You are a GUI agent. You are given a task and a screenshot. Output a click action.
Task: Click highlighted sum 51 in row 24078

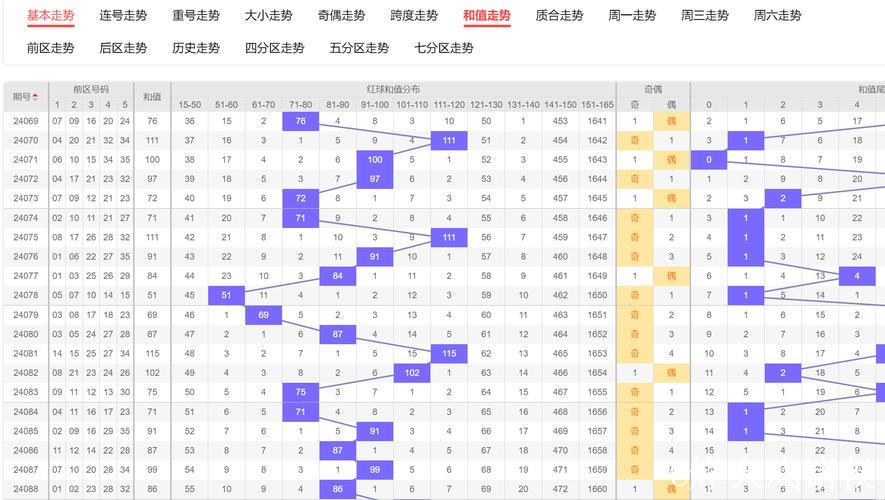click(x=226, y=295)
